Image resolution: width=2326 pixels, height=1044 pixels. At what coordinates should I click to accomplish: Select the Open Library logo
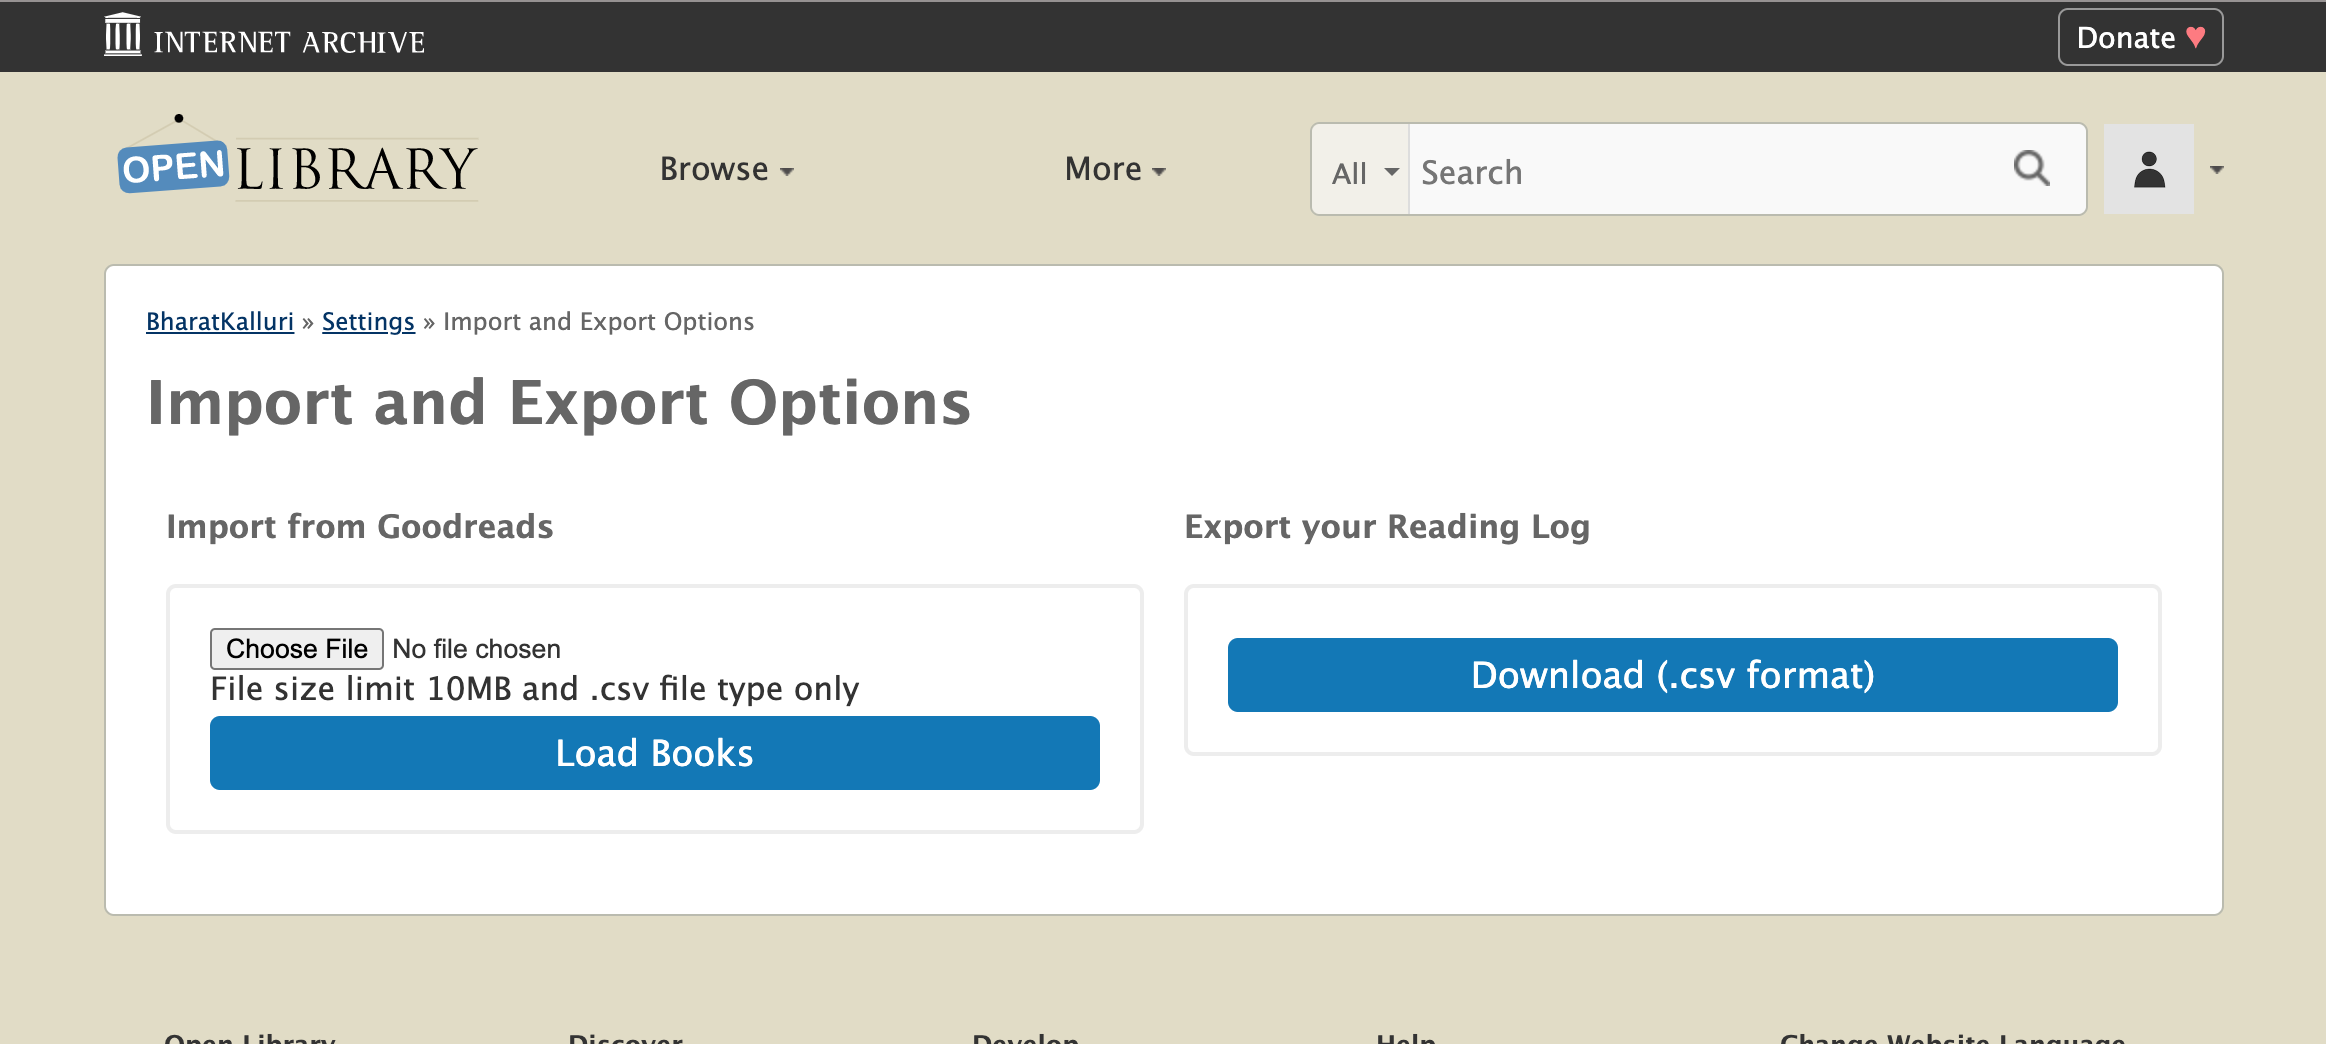click(x=297, y=166)
